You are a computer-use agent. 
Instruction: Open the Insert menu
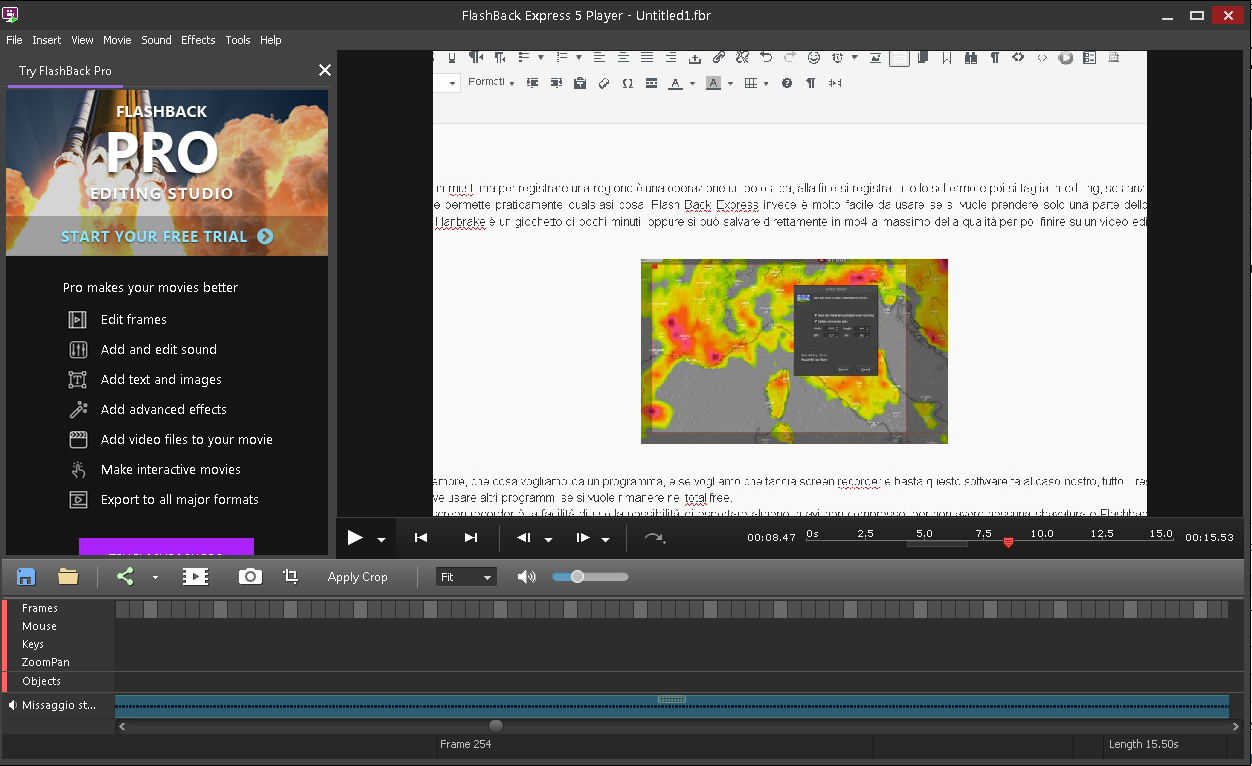coord(46,40)
